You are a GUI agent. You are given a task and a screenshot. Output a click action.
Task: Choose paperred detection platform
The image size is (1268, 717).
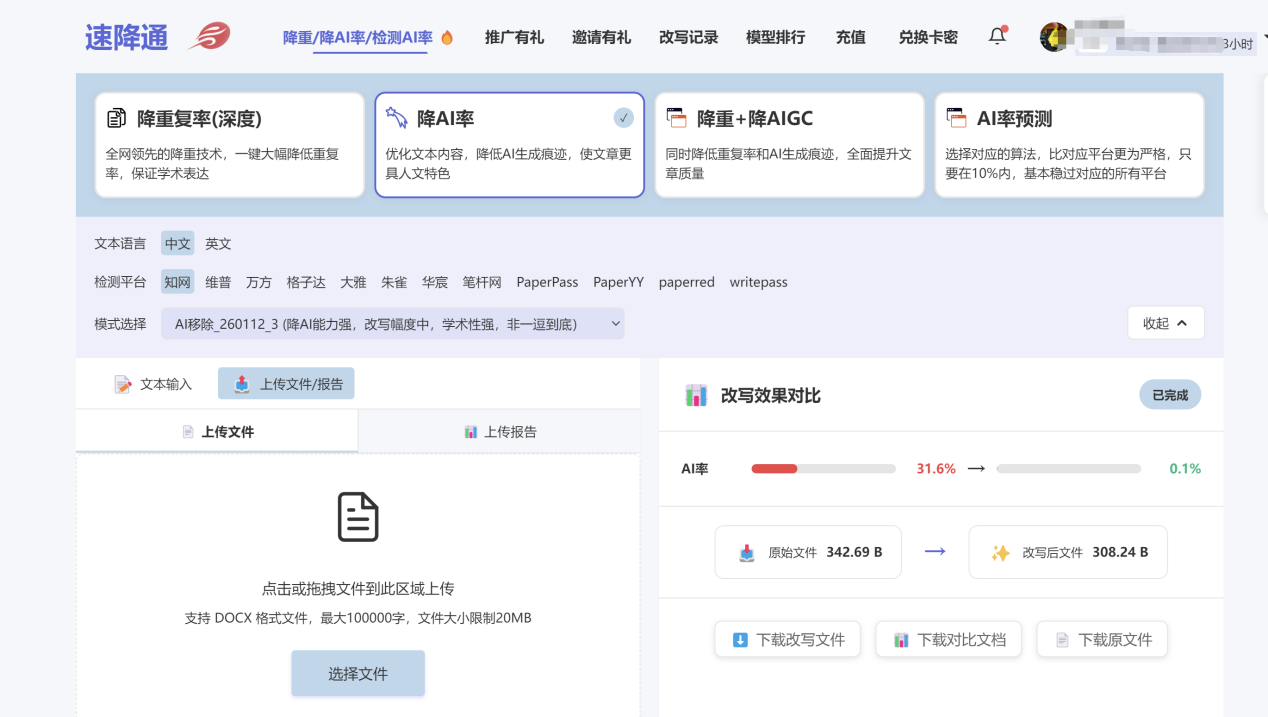[687, 282]
